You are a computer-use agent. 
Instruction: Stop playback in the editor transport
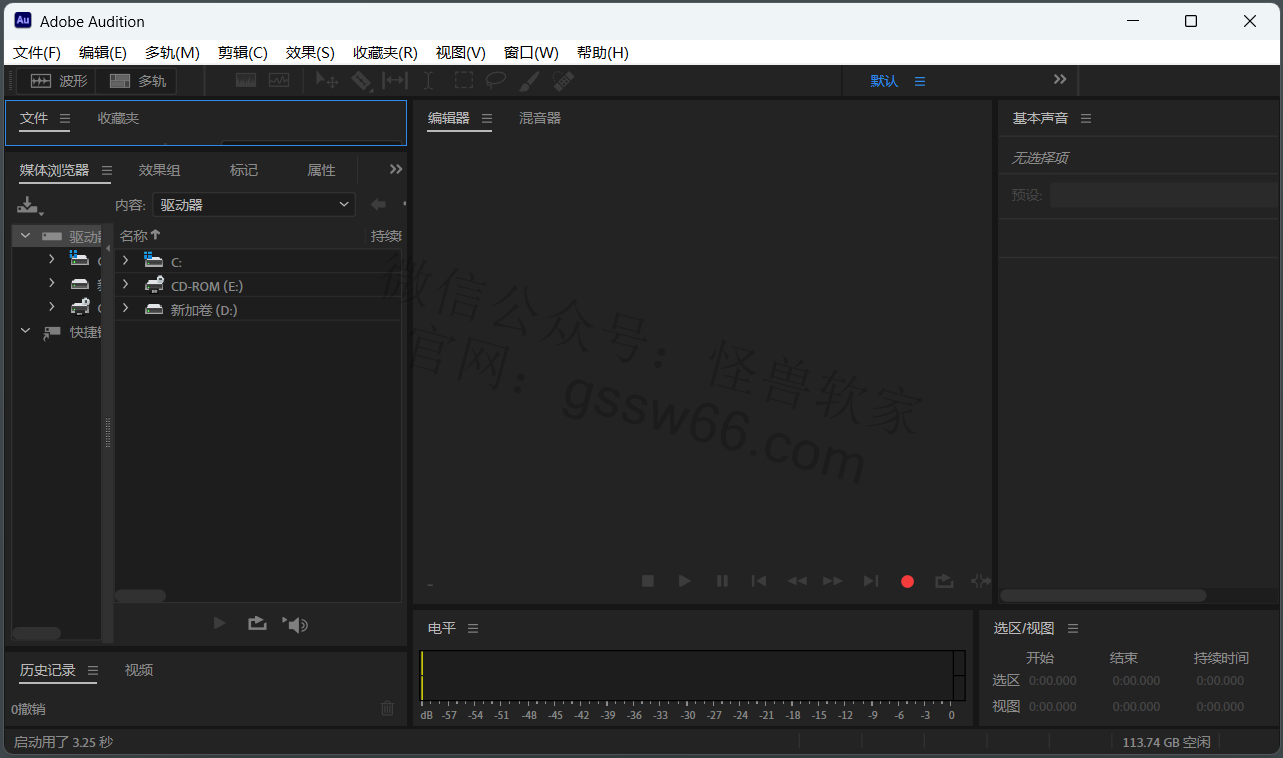(647, 581)
